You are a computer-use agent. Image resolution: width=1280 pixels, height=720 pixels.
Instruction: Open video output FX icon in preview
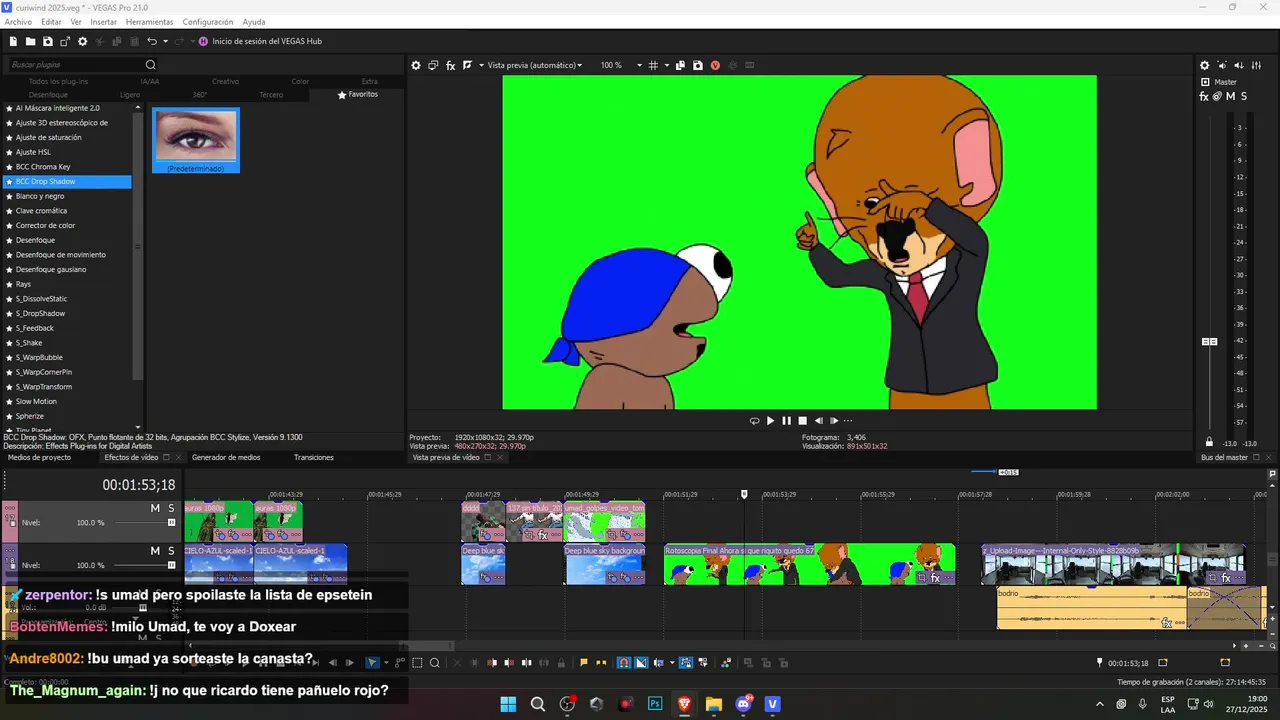(451, 65)
